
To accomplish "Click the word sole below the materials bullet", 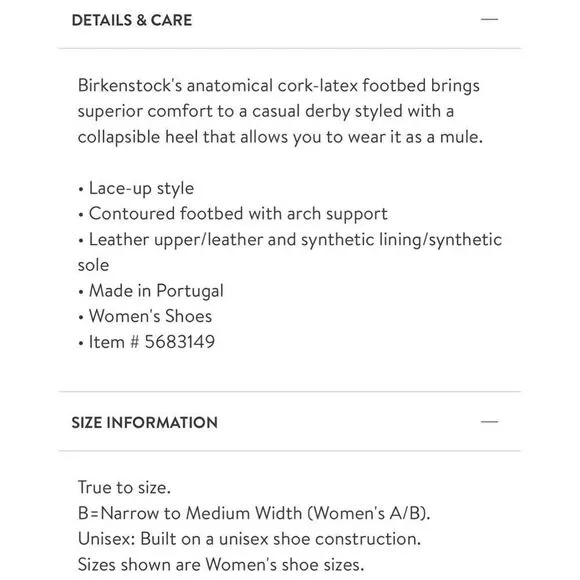I will (x=94, y=265).
